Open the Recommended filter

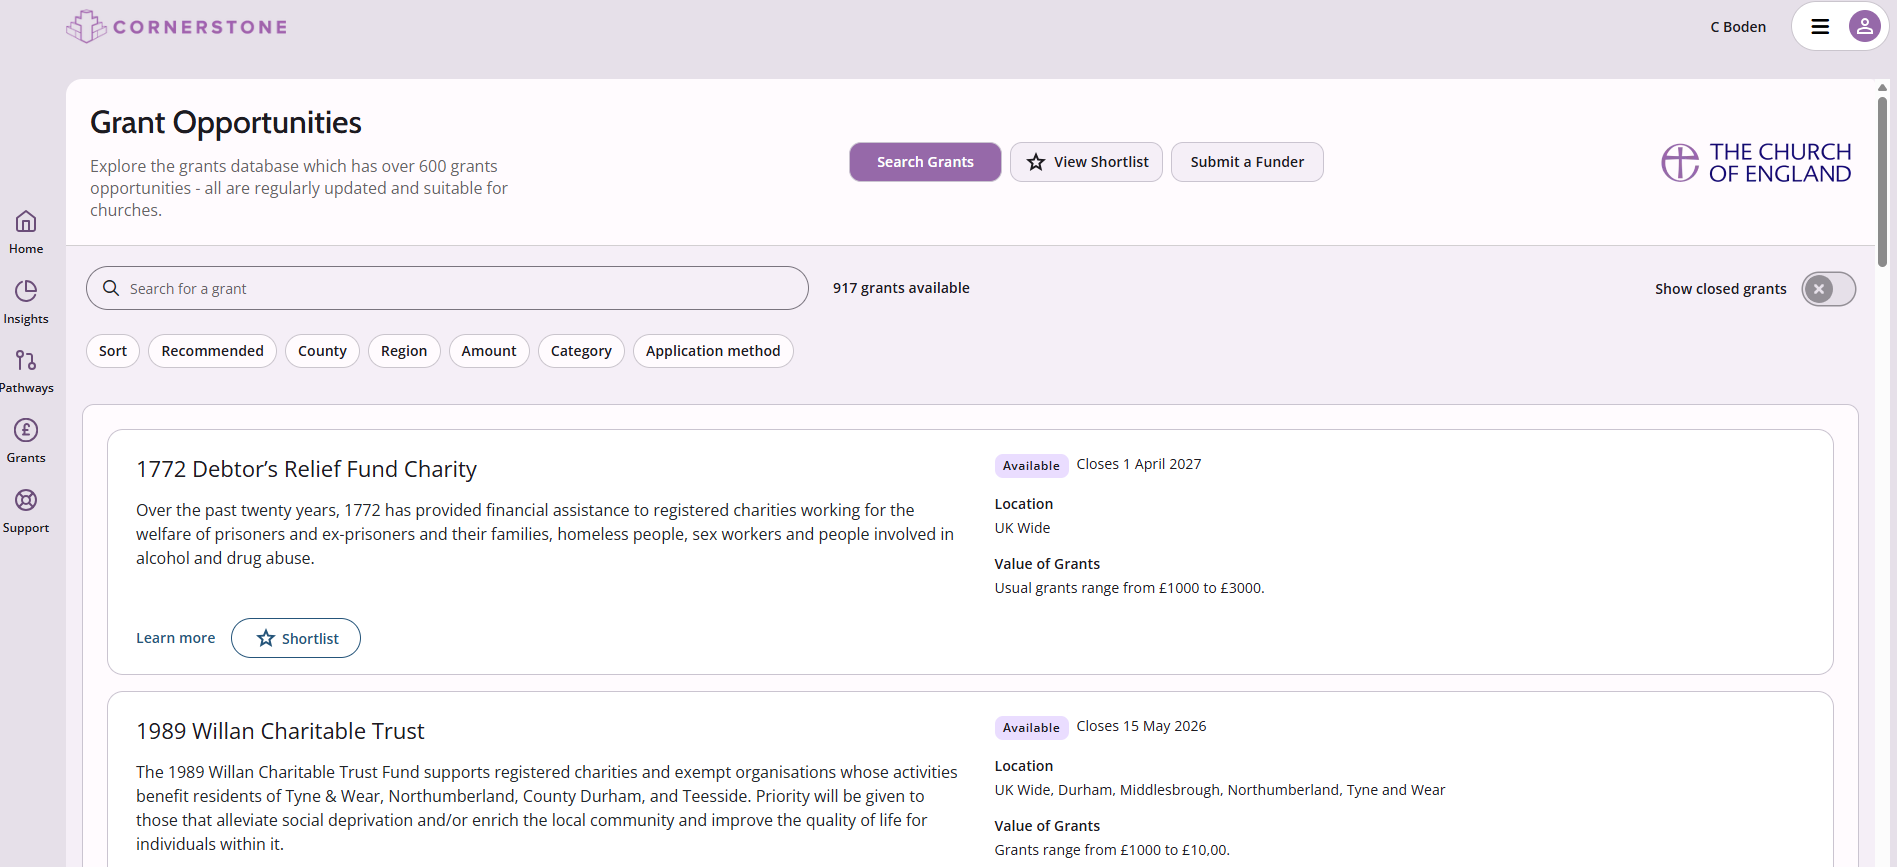click(x=212, y=351)
